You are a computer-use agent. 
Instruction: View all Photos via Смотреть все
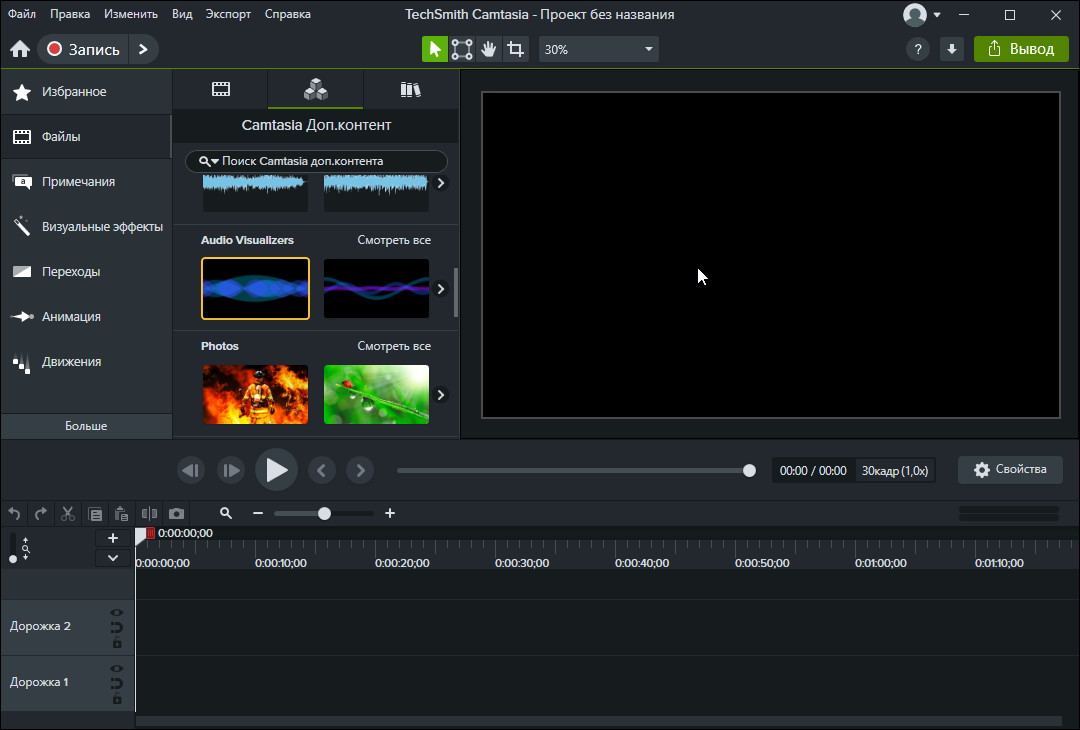(394, 346)
